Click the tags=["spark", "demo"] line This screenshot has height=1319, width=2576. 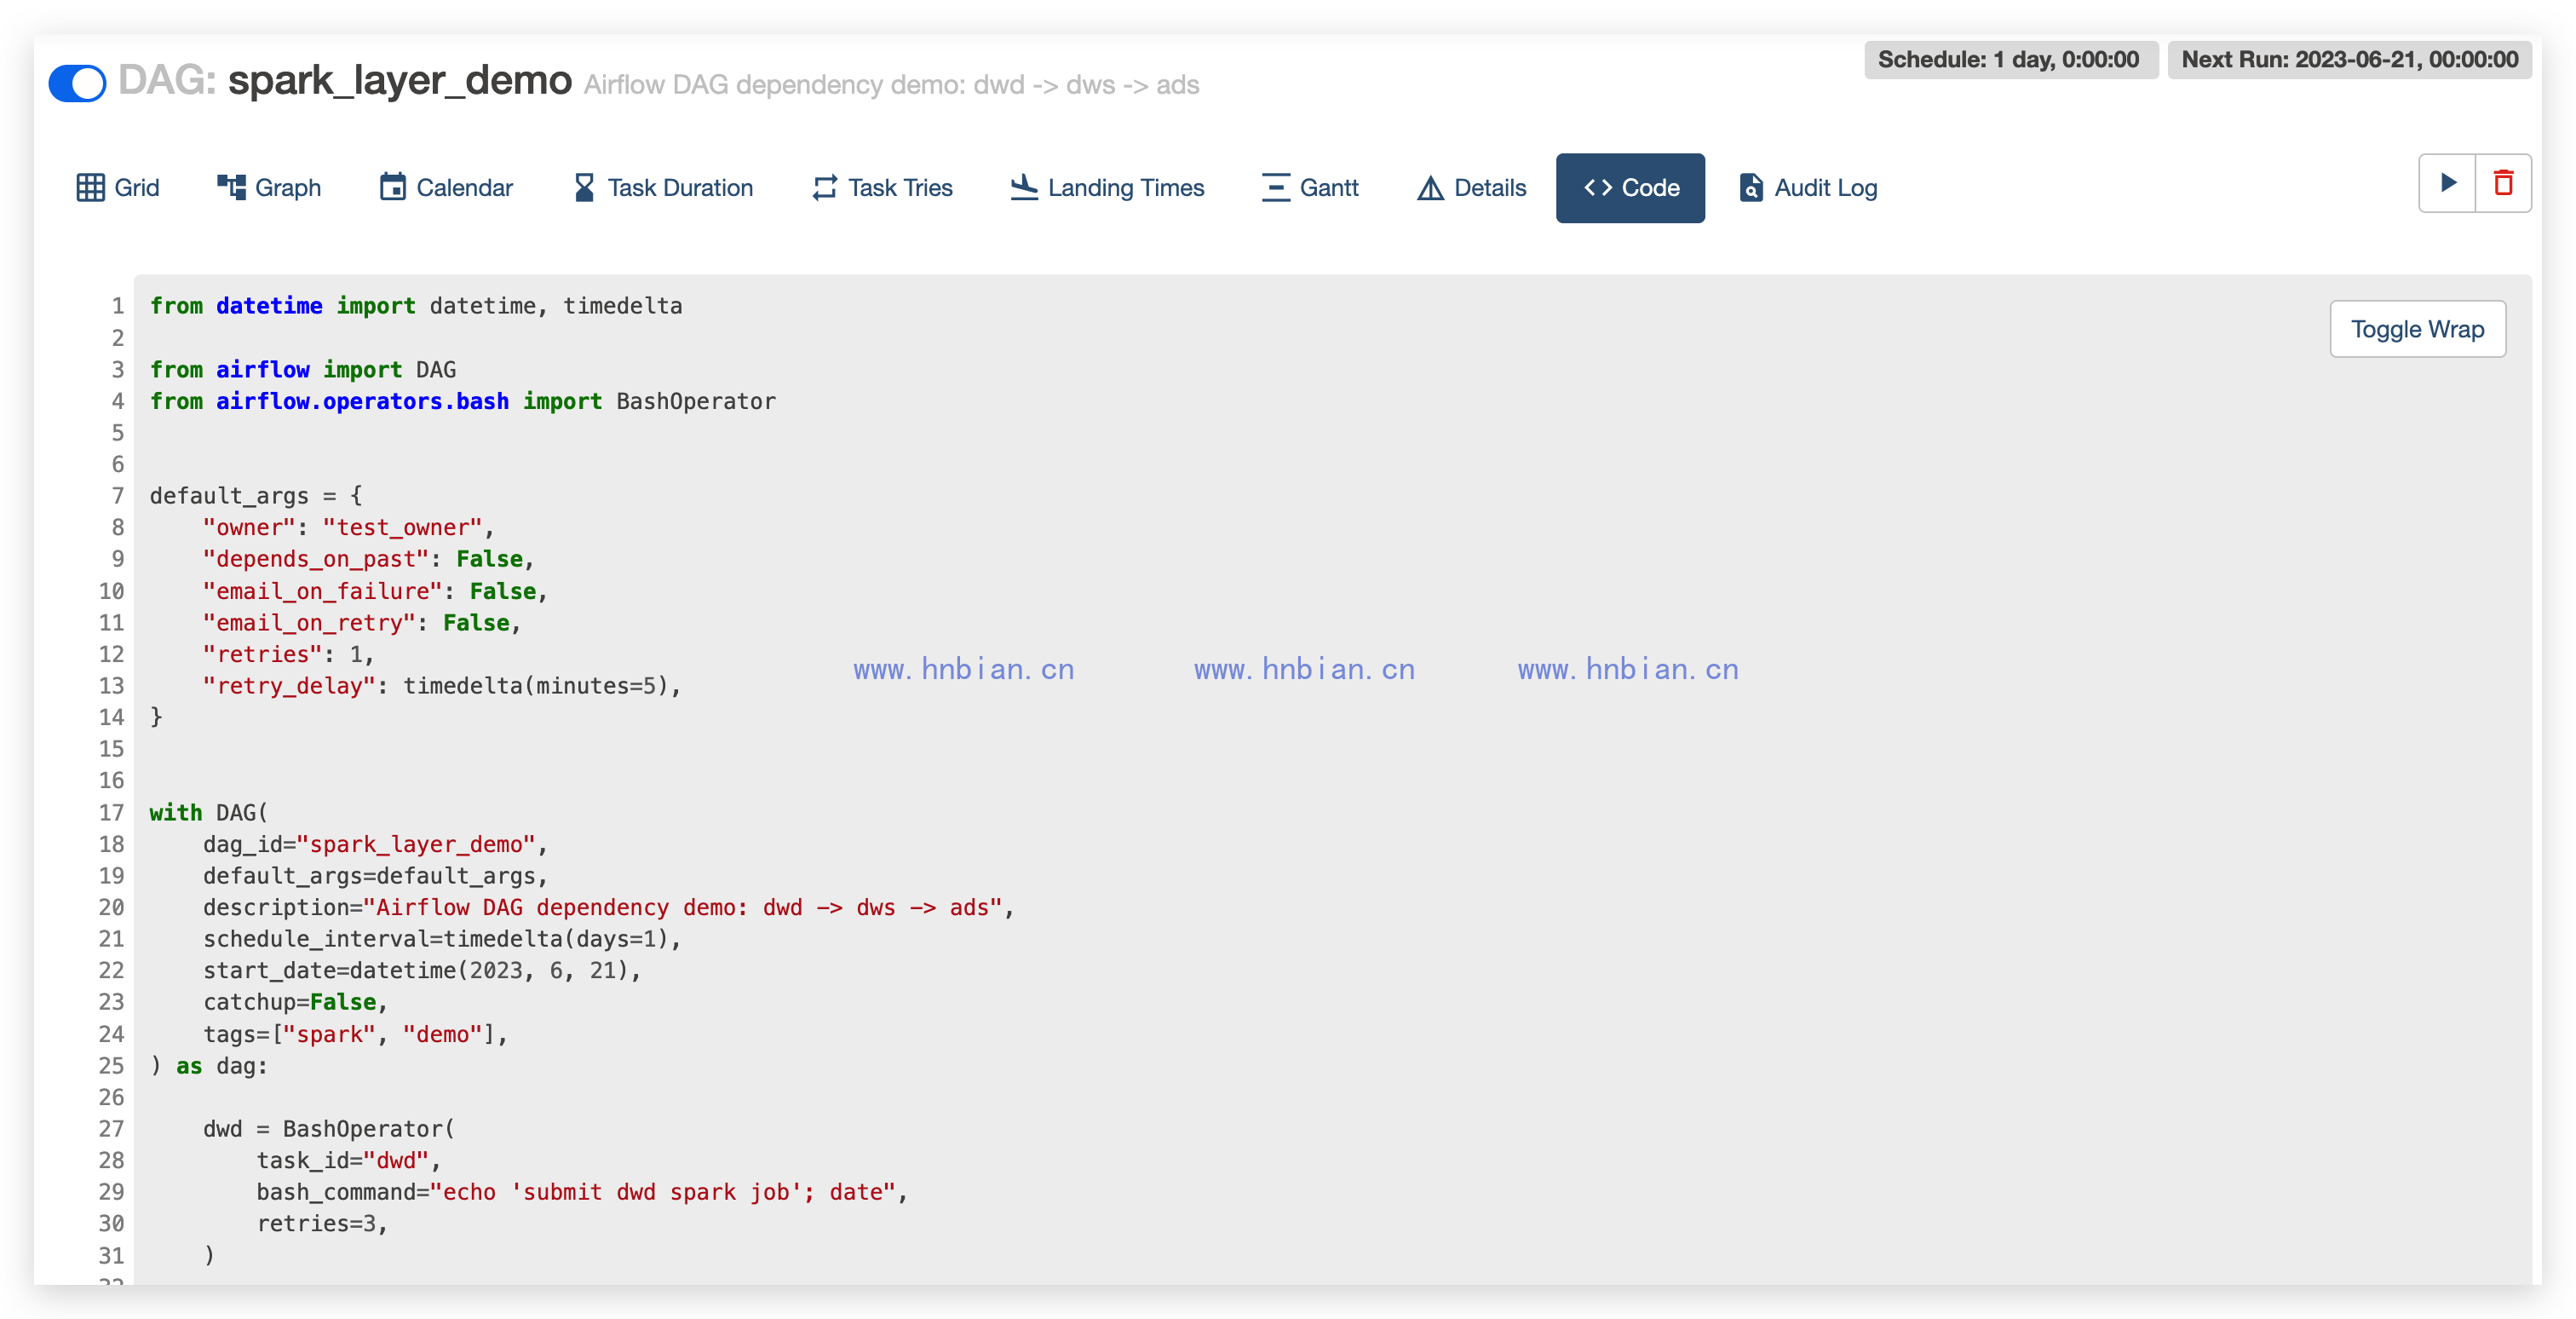point(356,1034)
